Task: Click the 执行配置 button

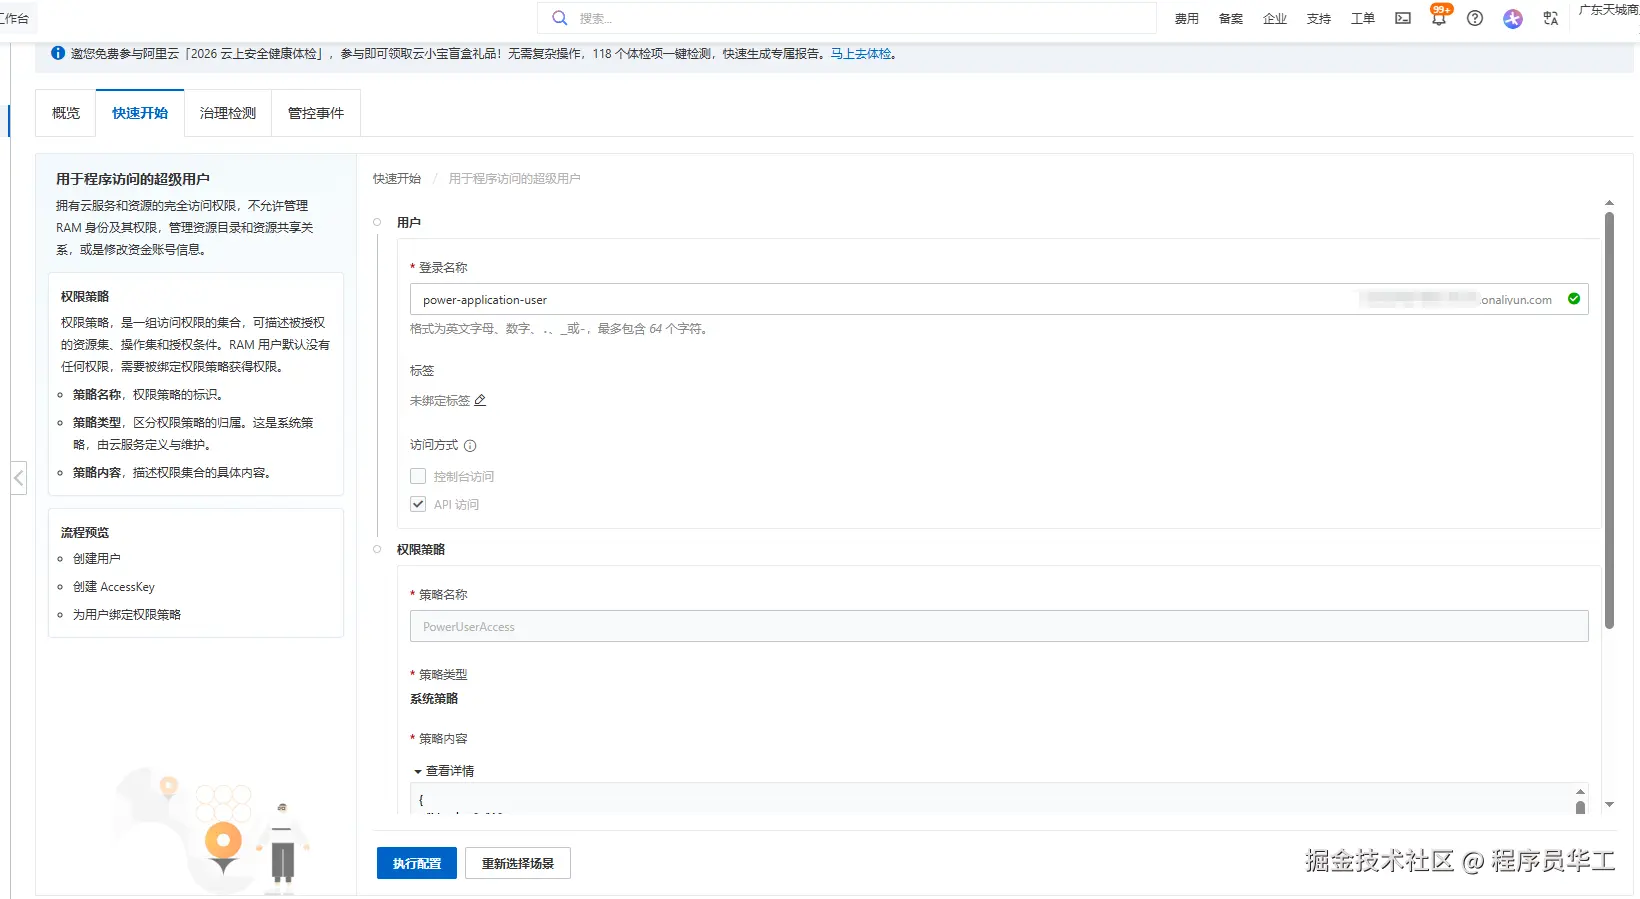Action: click(x=417, y=863)
